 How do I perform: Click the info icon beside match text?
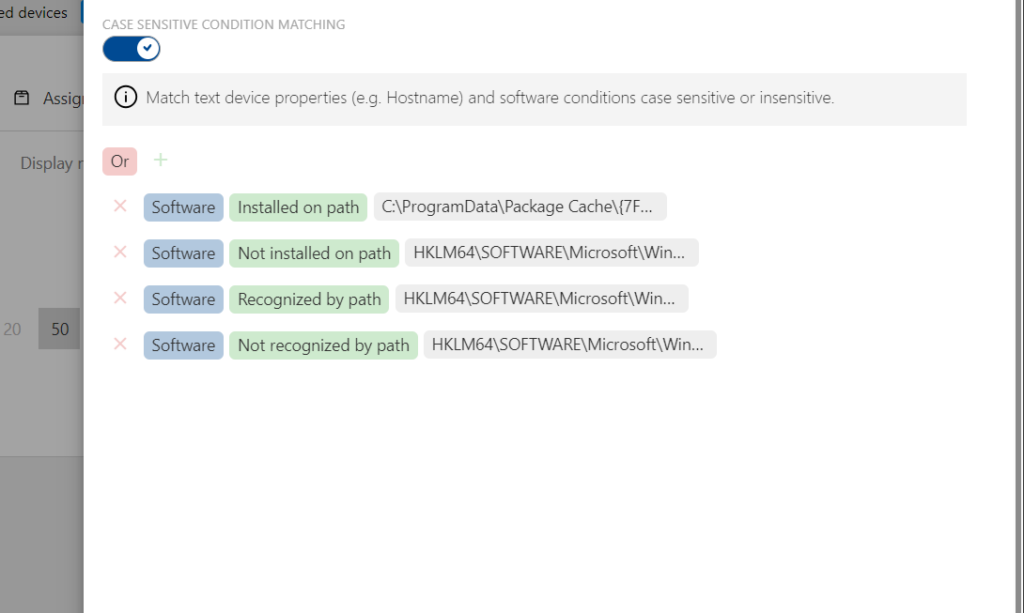point(125,97)
